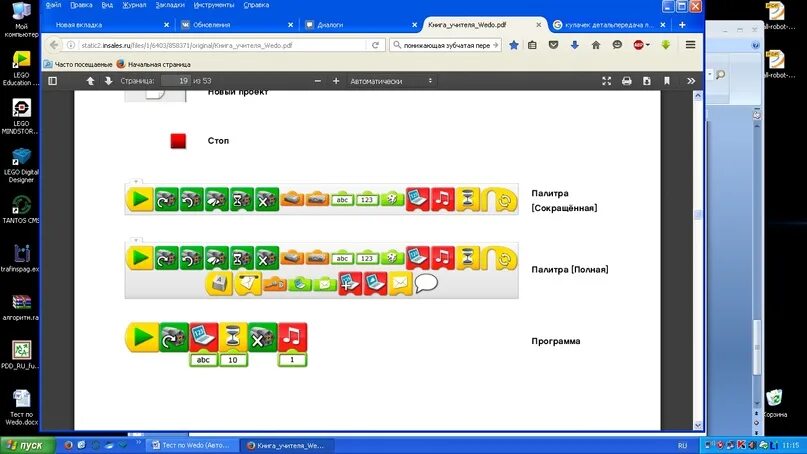
Task: Open the пуск Start menu
Action: click(x=27, y=445)
